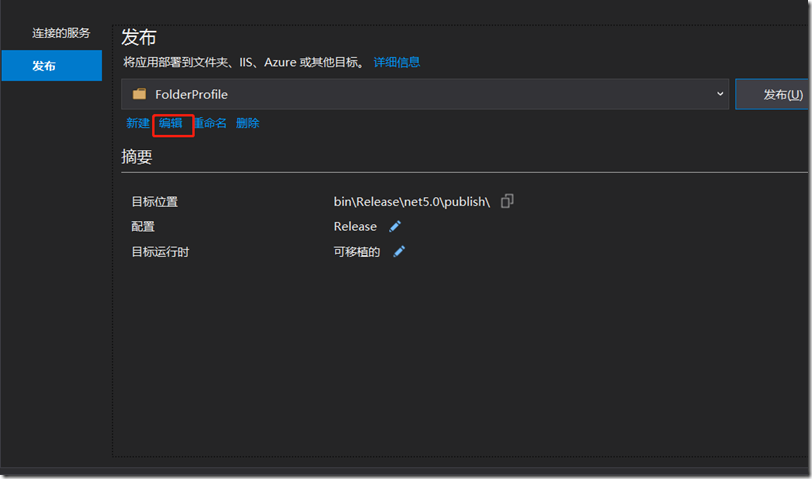Viewport: 812px width, 479px height.
Task: Click the Release configuration value
Action: pyautogui.click(x=355, y=226)
